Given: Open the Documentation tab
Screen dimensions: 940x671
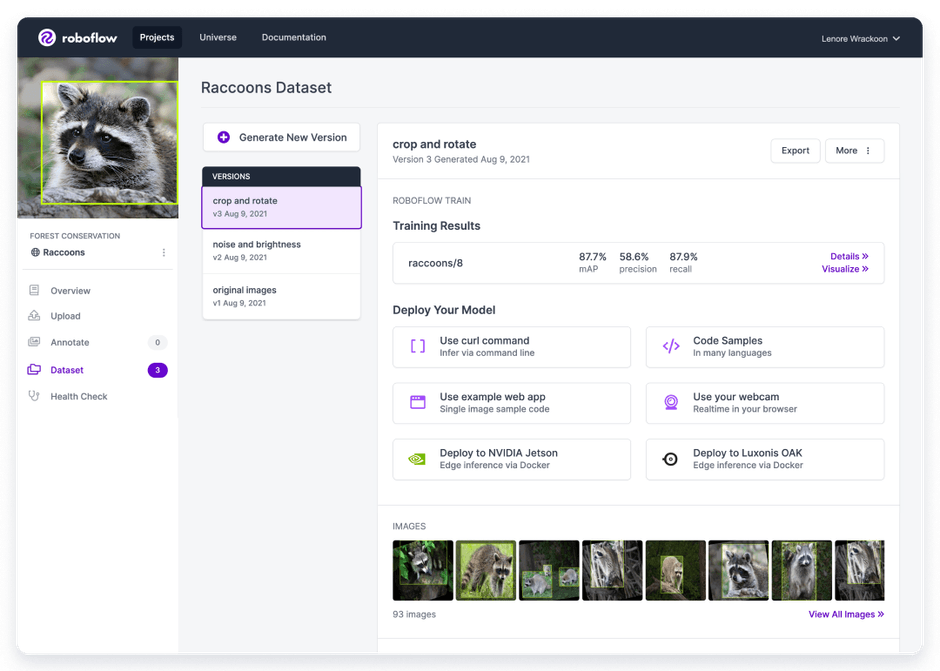Looking at the screenshot, I should point(294,38).
